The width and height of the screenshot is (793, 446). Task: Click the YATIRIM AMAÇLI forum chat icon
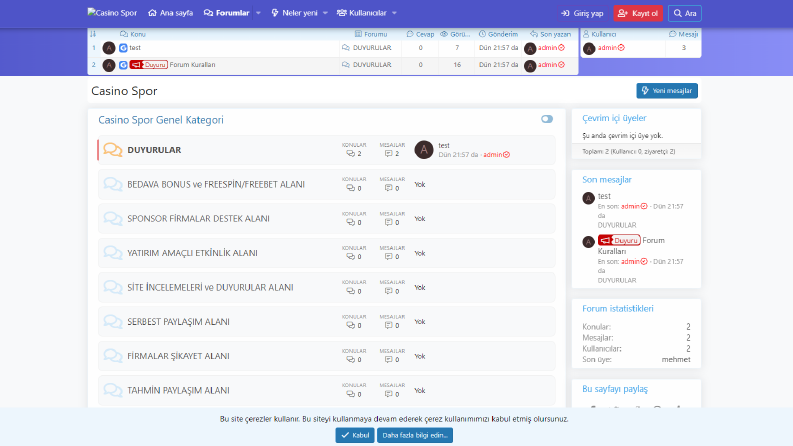[113, 253]
